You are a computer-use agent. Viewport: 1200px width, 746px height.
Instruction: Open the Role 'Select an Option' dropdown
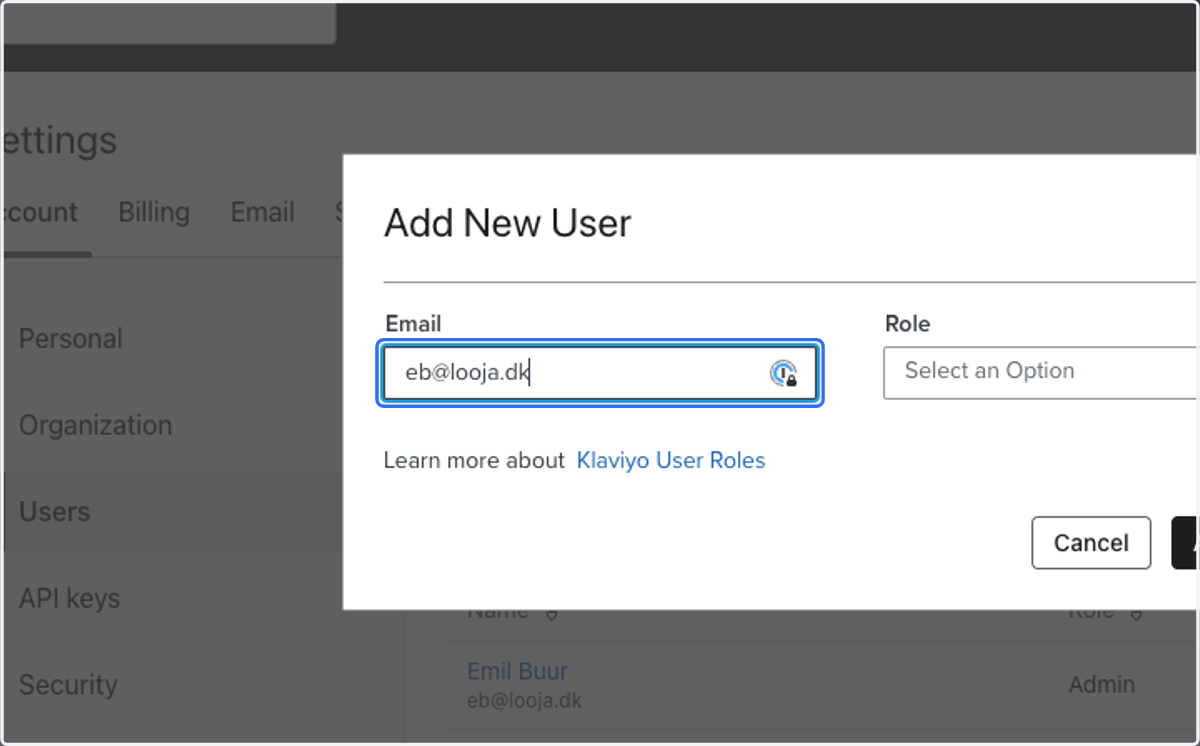(1040, 373)
